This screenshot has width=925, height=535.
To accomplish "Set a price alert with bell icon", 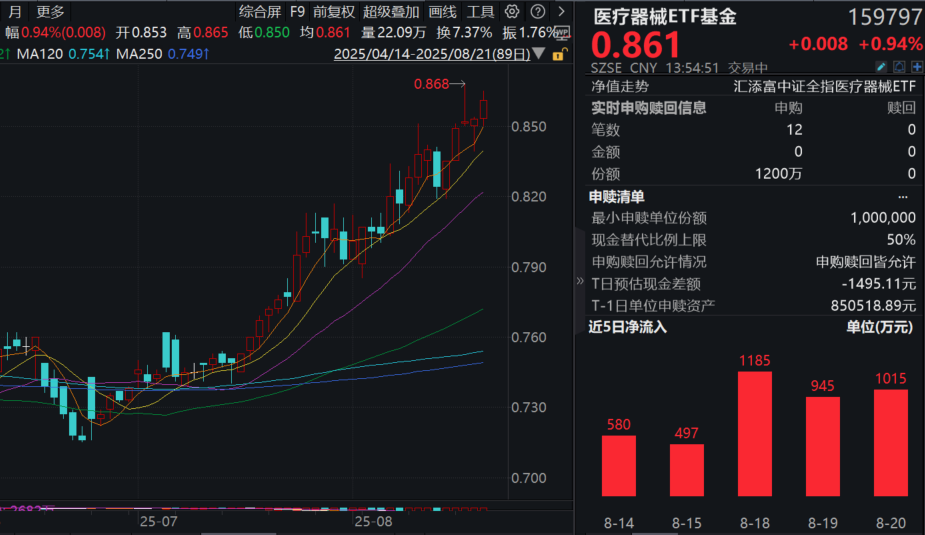I will click(898, 66).
